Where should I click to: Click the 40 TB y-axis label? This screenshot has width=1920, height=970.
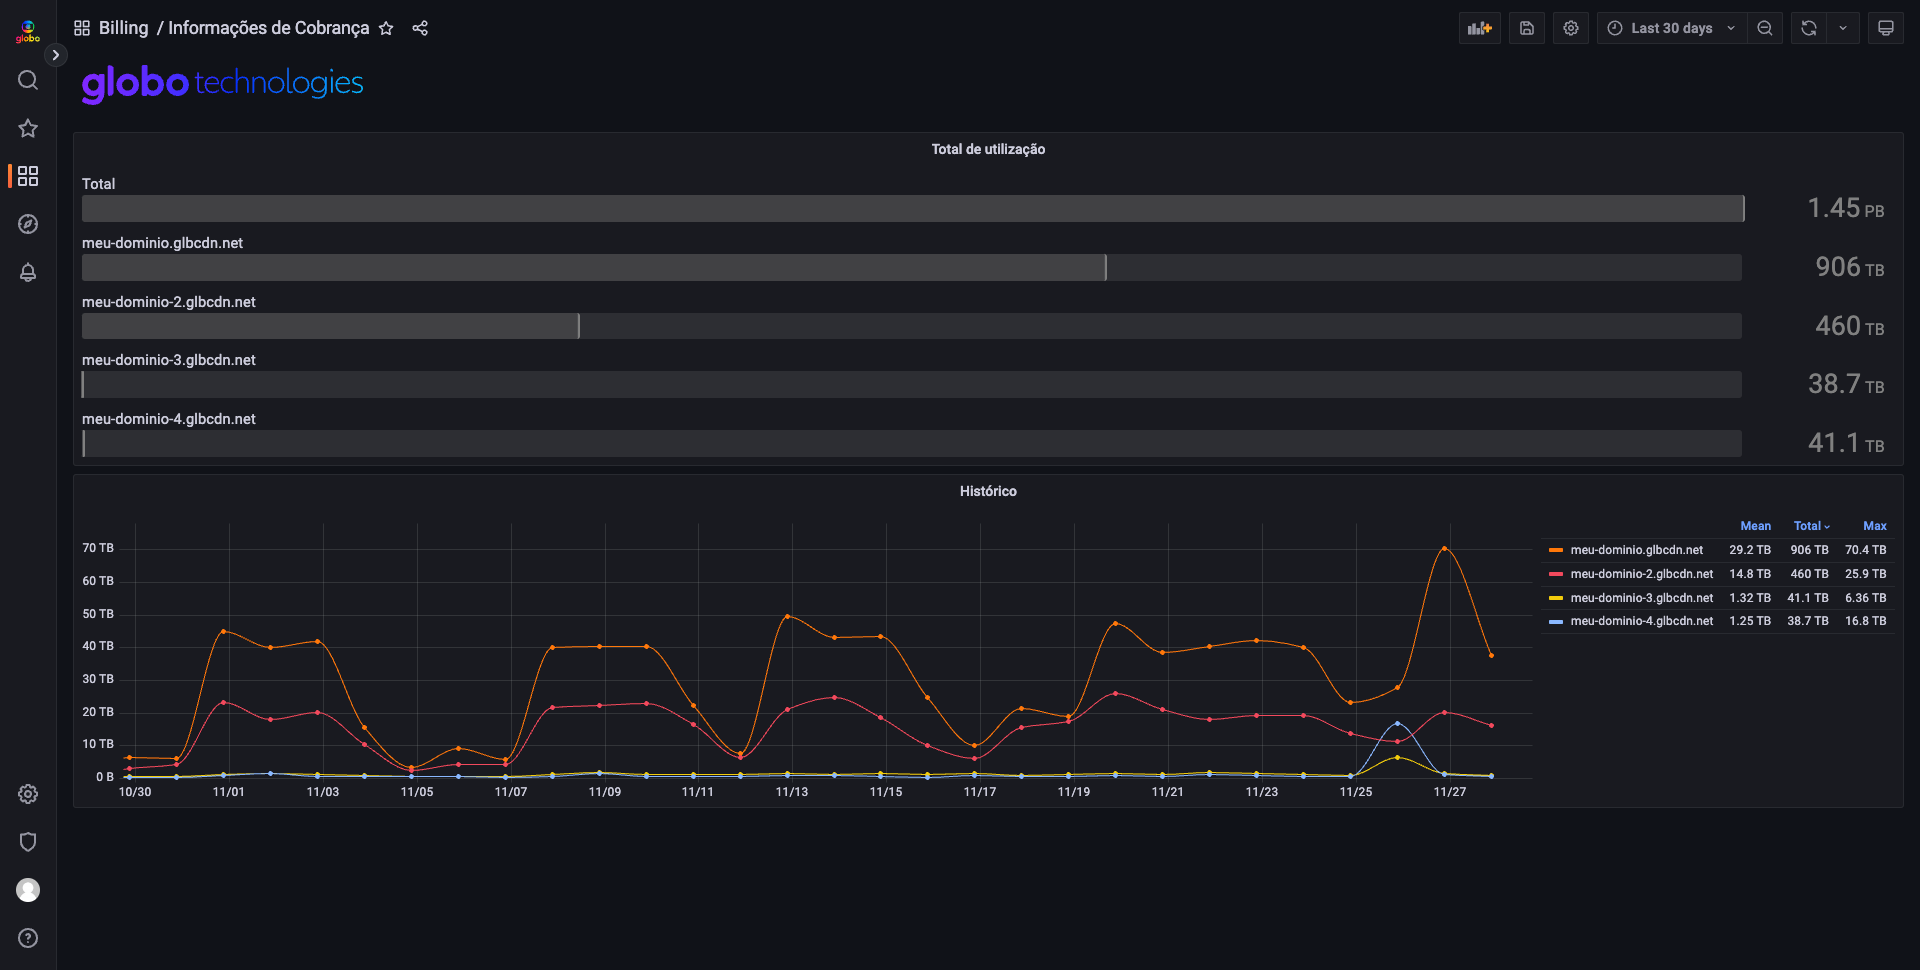pos(98,646)
